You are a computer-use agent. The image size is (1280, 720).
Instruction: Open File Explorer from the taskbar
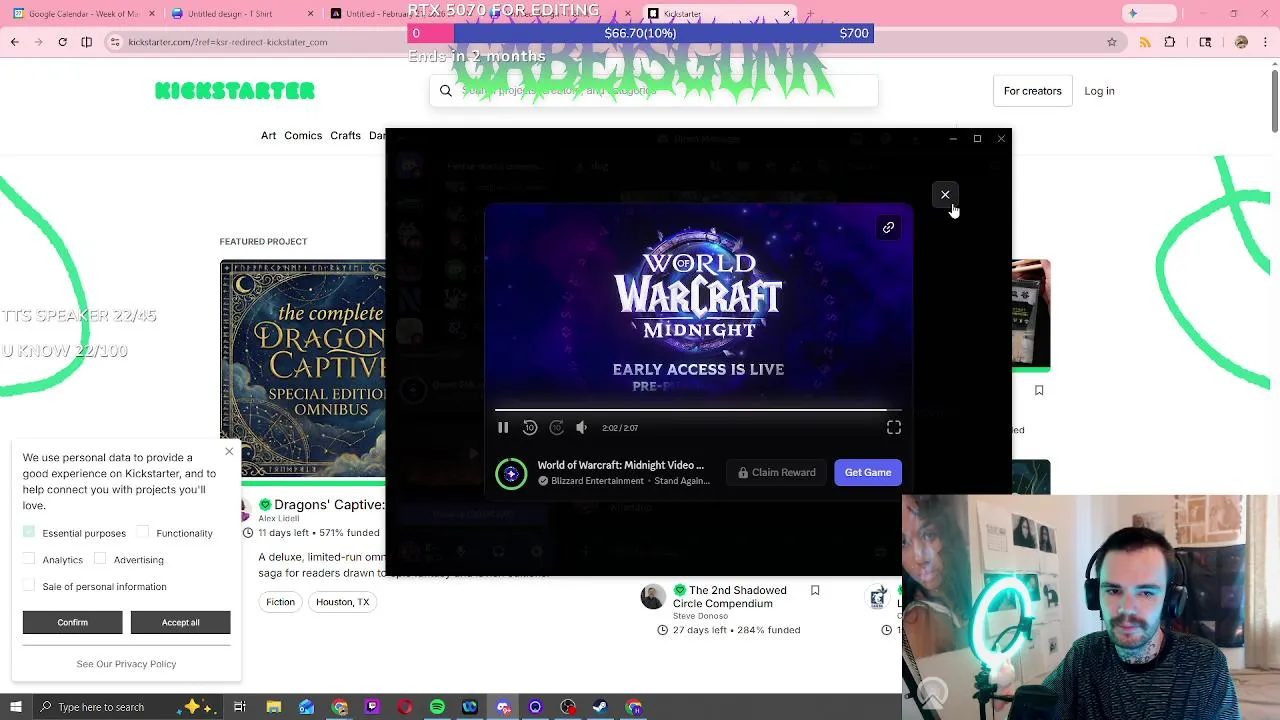(274, 707)
